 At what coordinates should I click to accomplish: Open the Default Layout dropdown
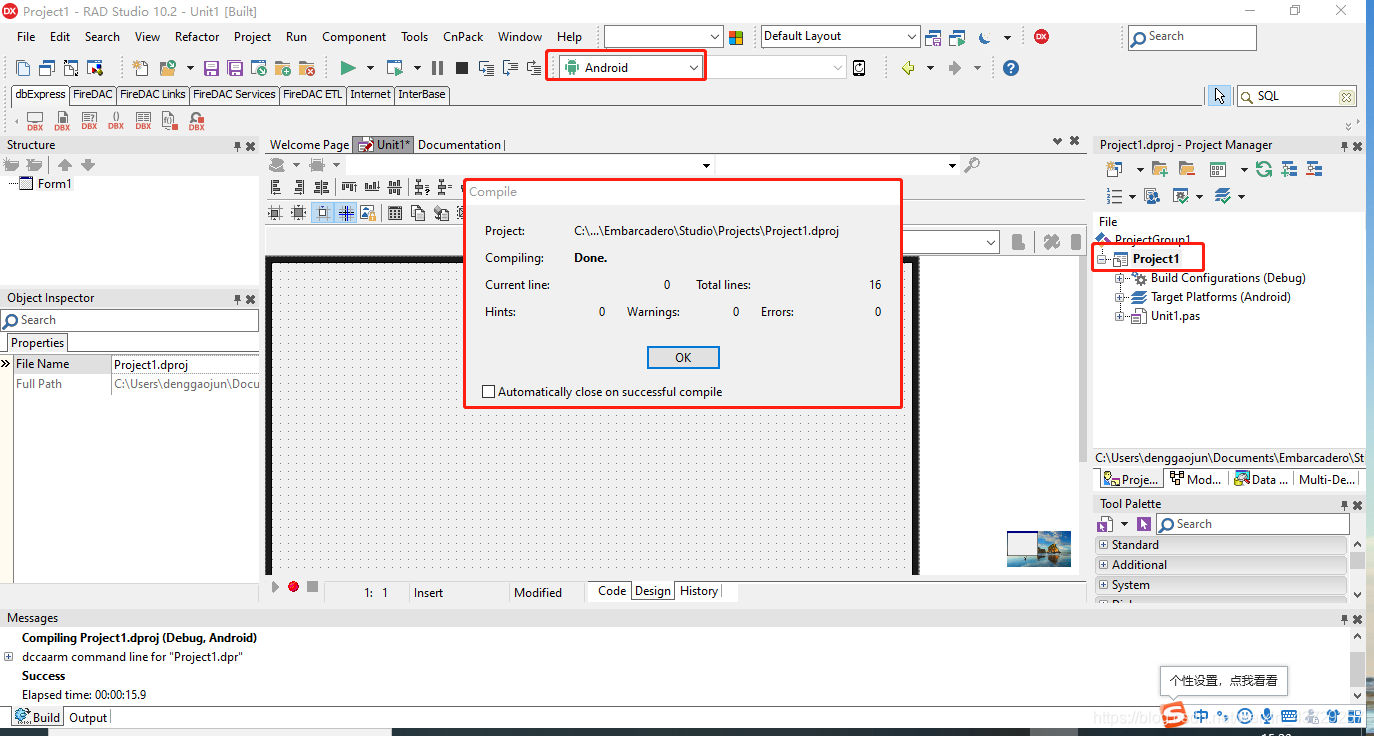911,37
